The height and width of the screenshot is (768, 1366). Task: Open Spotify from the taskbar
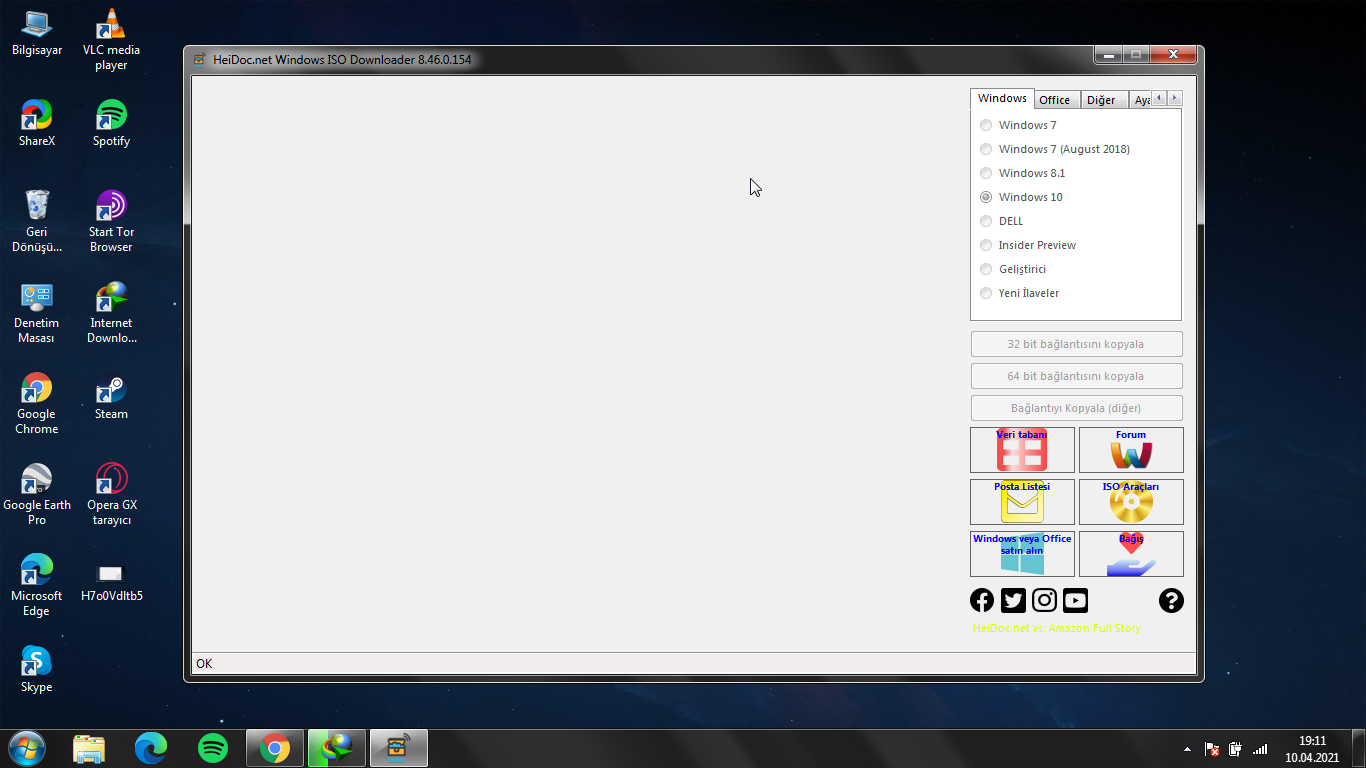pyautogui.click(x=213, y=748)
